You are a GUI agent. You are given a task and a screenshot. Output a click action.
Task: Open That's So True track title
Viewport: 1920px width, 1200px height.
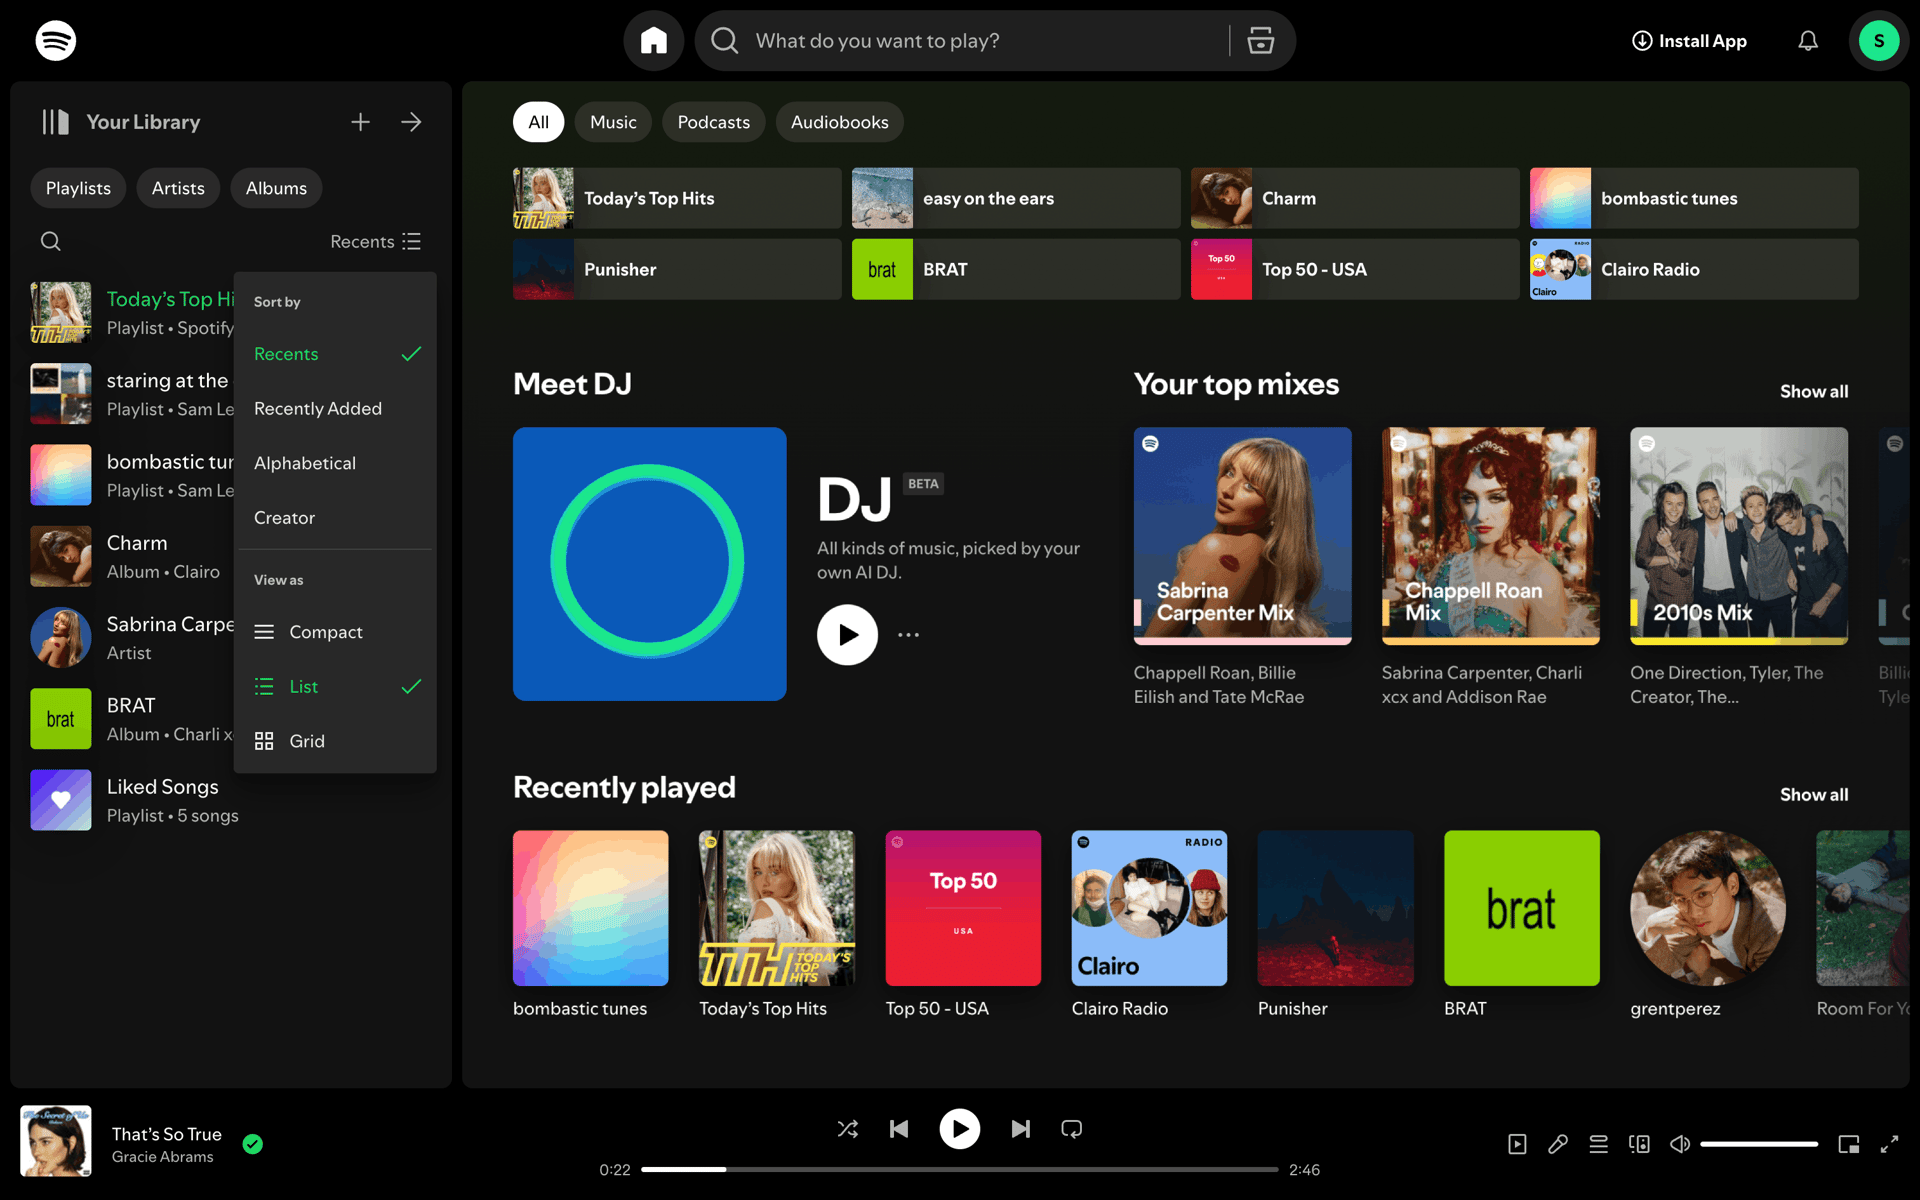tap(166, 1134)
